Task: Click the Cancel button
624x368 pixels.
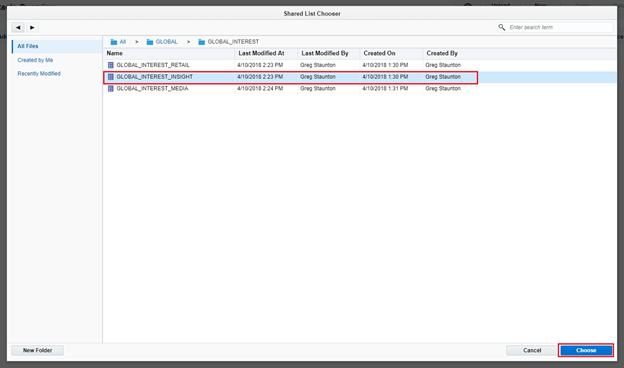Action: (x=532, y=350)
